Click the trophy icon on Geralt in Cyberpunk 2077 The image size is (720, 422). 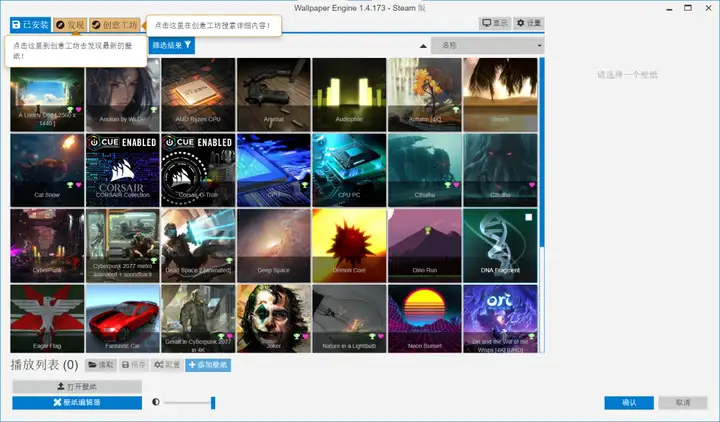click(x=221, y=336)
